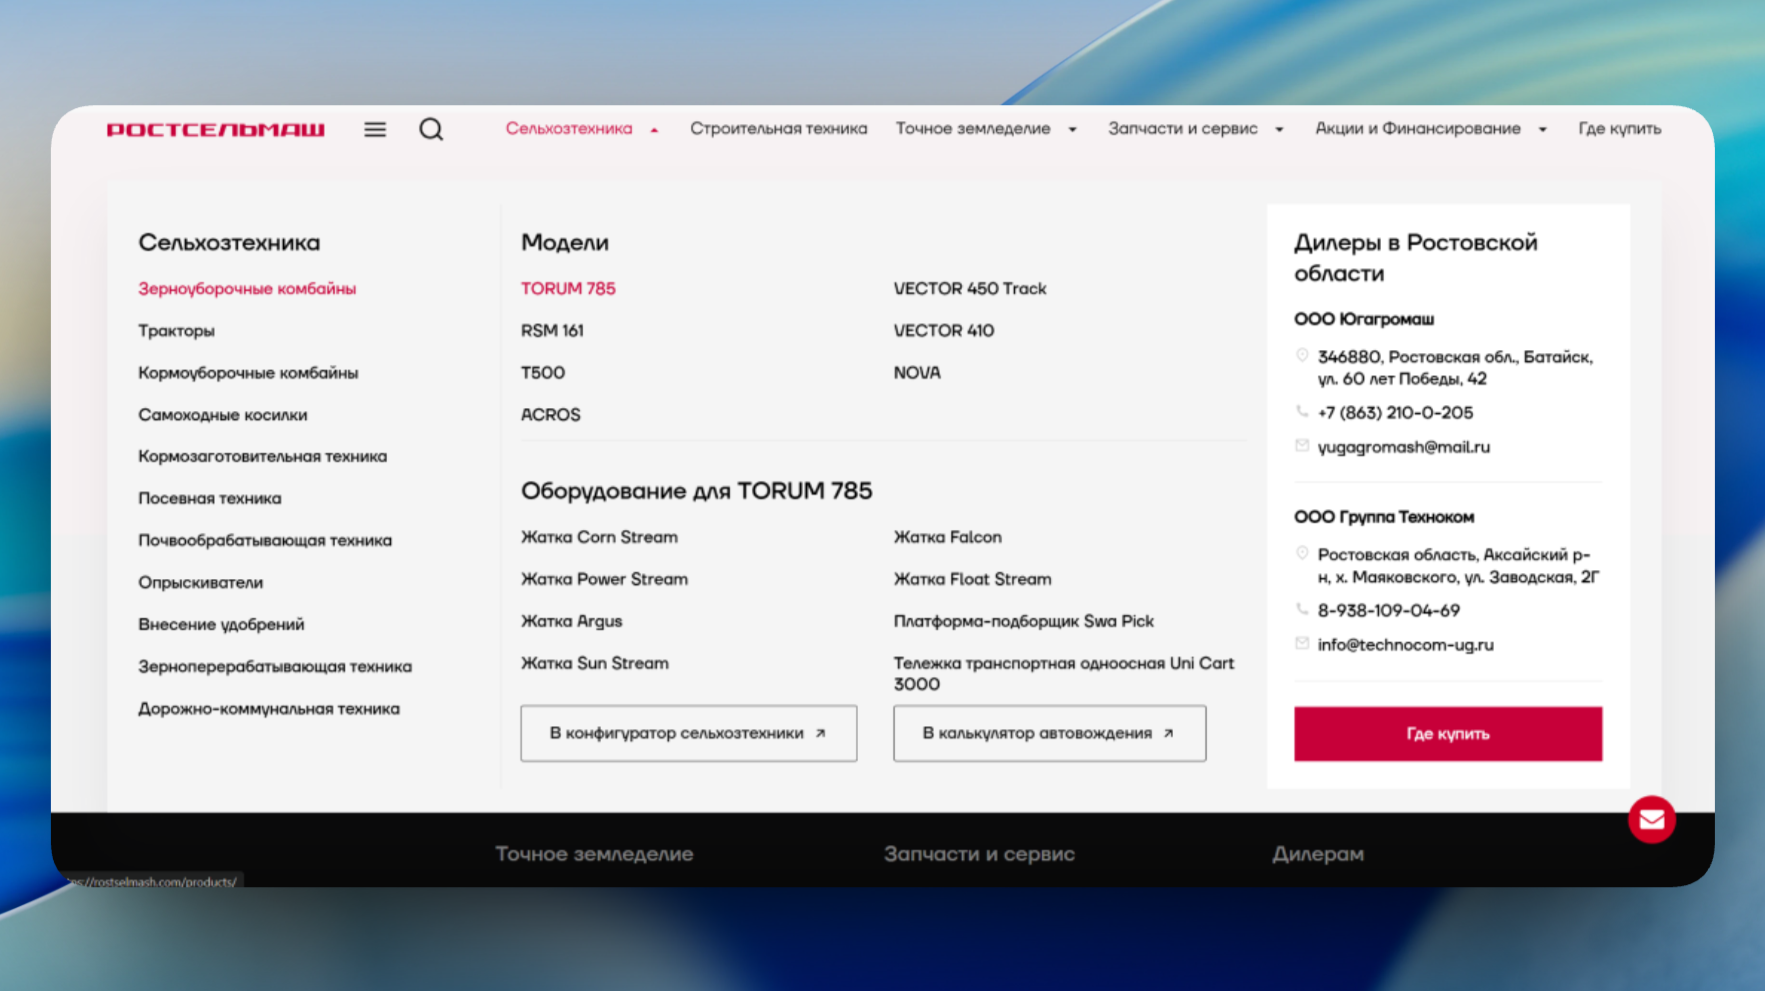1765x991 pixels.
Task: Collapse the Сельхозтехника dropdown arrow
Action: tap(654, 130)
